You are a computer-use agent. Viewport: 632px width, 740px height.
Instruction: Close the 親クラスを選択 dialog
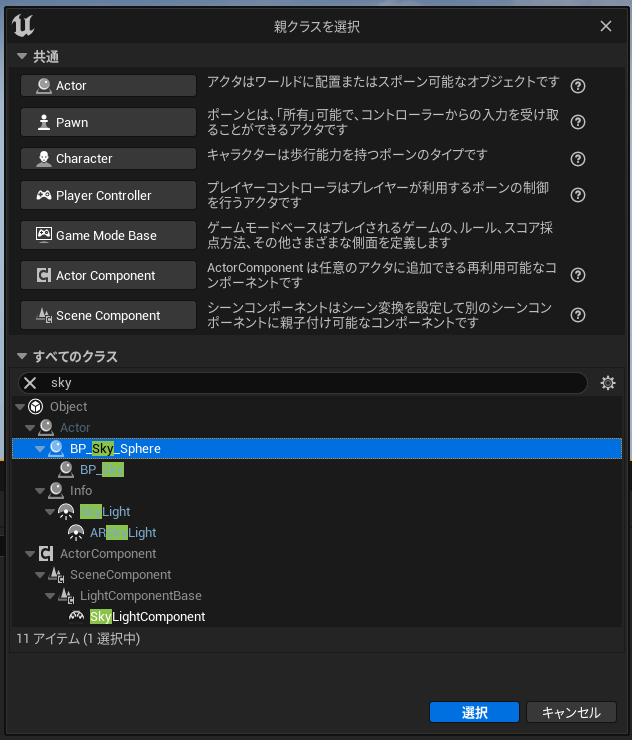coord(606,26)
